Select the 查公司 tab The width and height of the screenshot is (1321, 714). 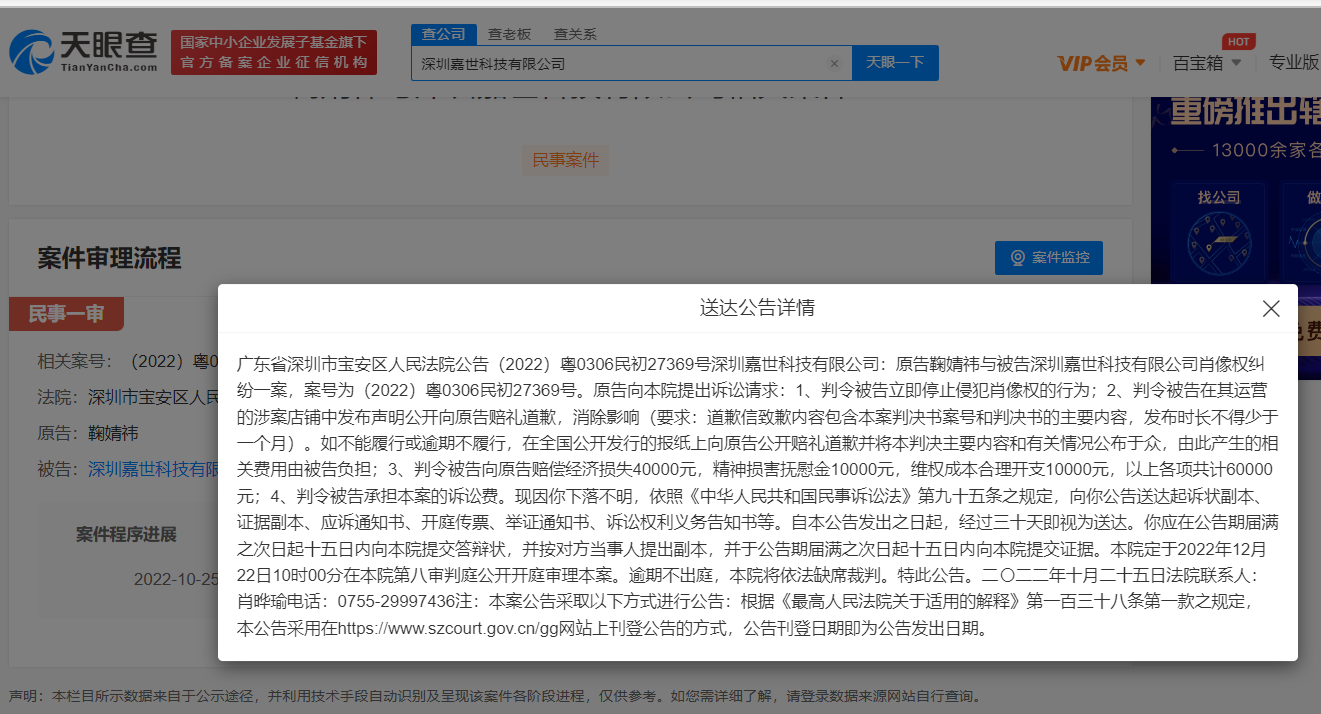[x=443, y=34]
